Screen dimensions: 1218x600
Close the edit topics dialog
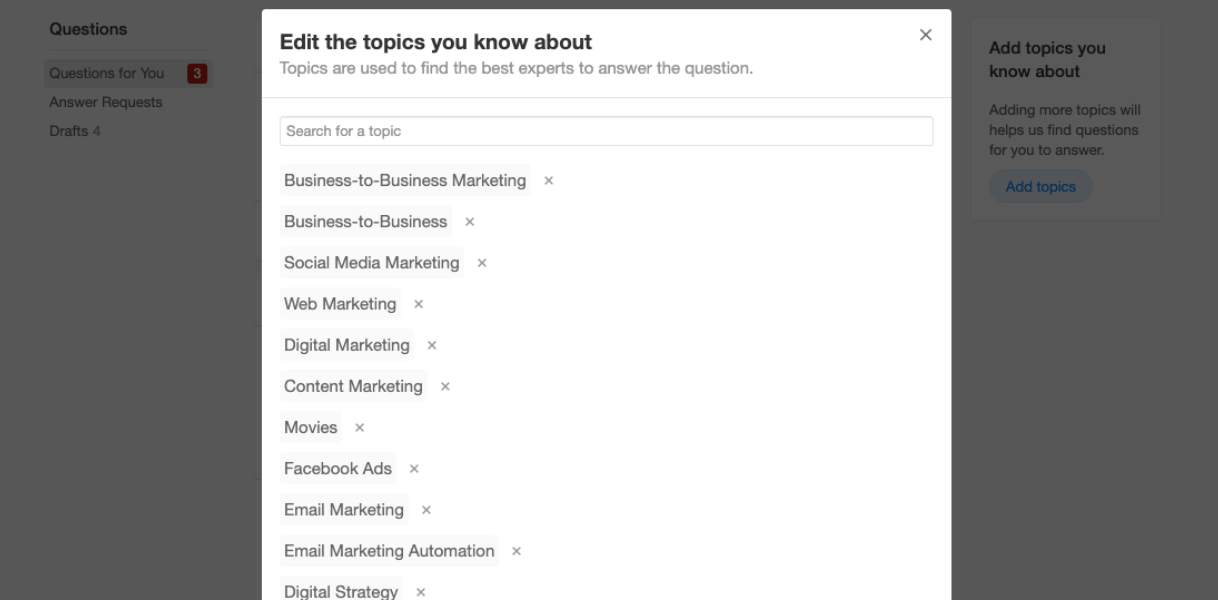coord(925,35)
